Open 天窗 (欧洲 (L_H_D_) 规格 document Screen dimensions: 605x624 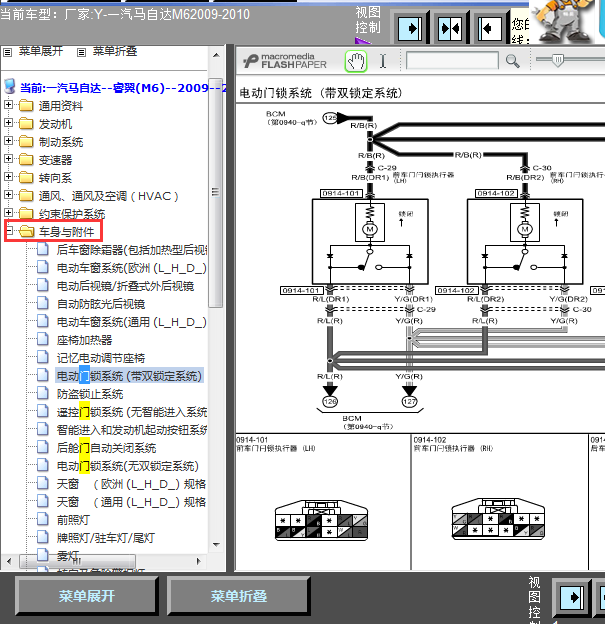131,484
